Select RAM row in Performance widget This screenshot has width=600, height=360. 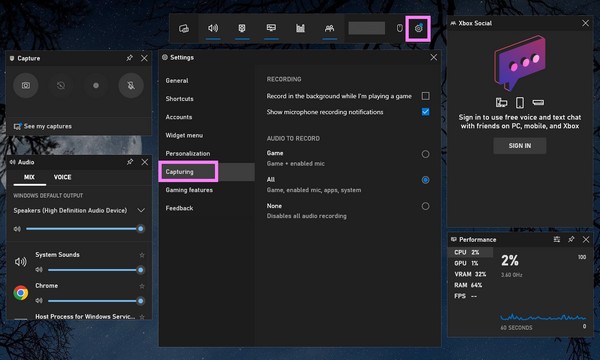[470, 285]
